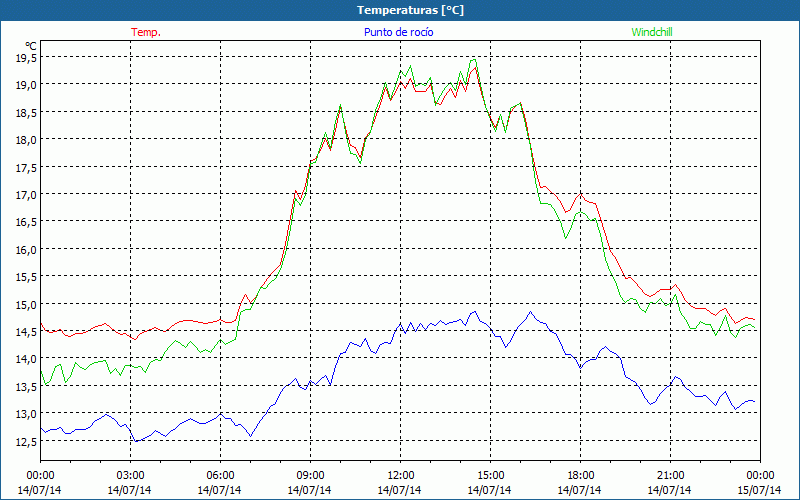800x500 pixels.
Task: Click the 03:00 time axis label
Action: [130, 476]
